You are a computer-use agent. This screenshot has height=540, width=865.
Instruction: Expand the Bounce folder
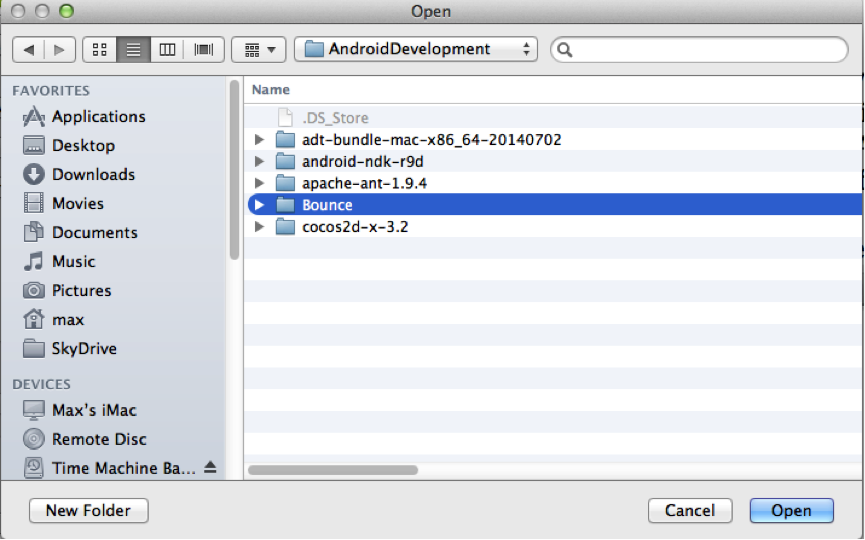(259, 205)
